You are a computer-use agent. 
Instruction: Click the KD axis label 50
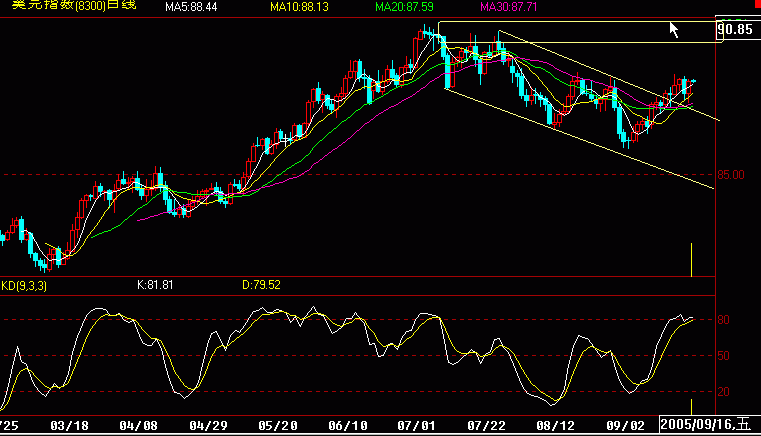click(x=723, y=356)
